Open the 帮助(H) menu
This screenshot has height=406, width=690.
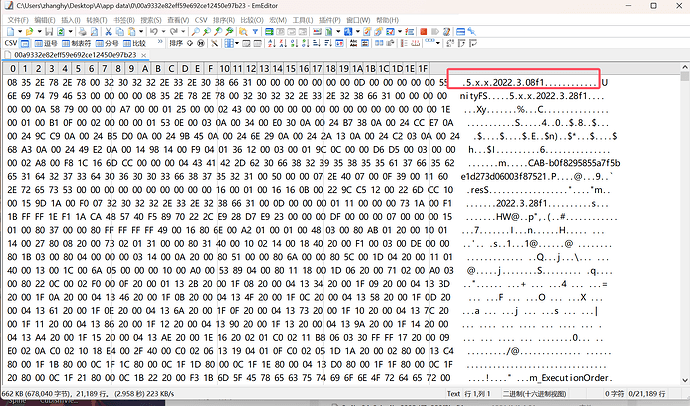coord(388,20)
